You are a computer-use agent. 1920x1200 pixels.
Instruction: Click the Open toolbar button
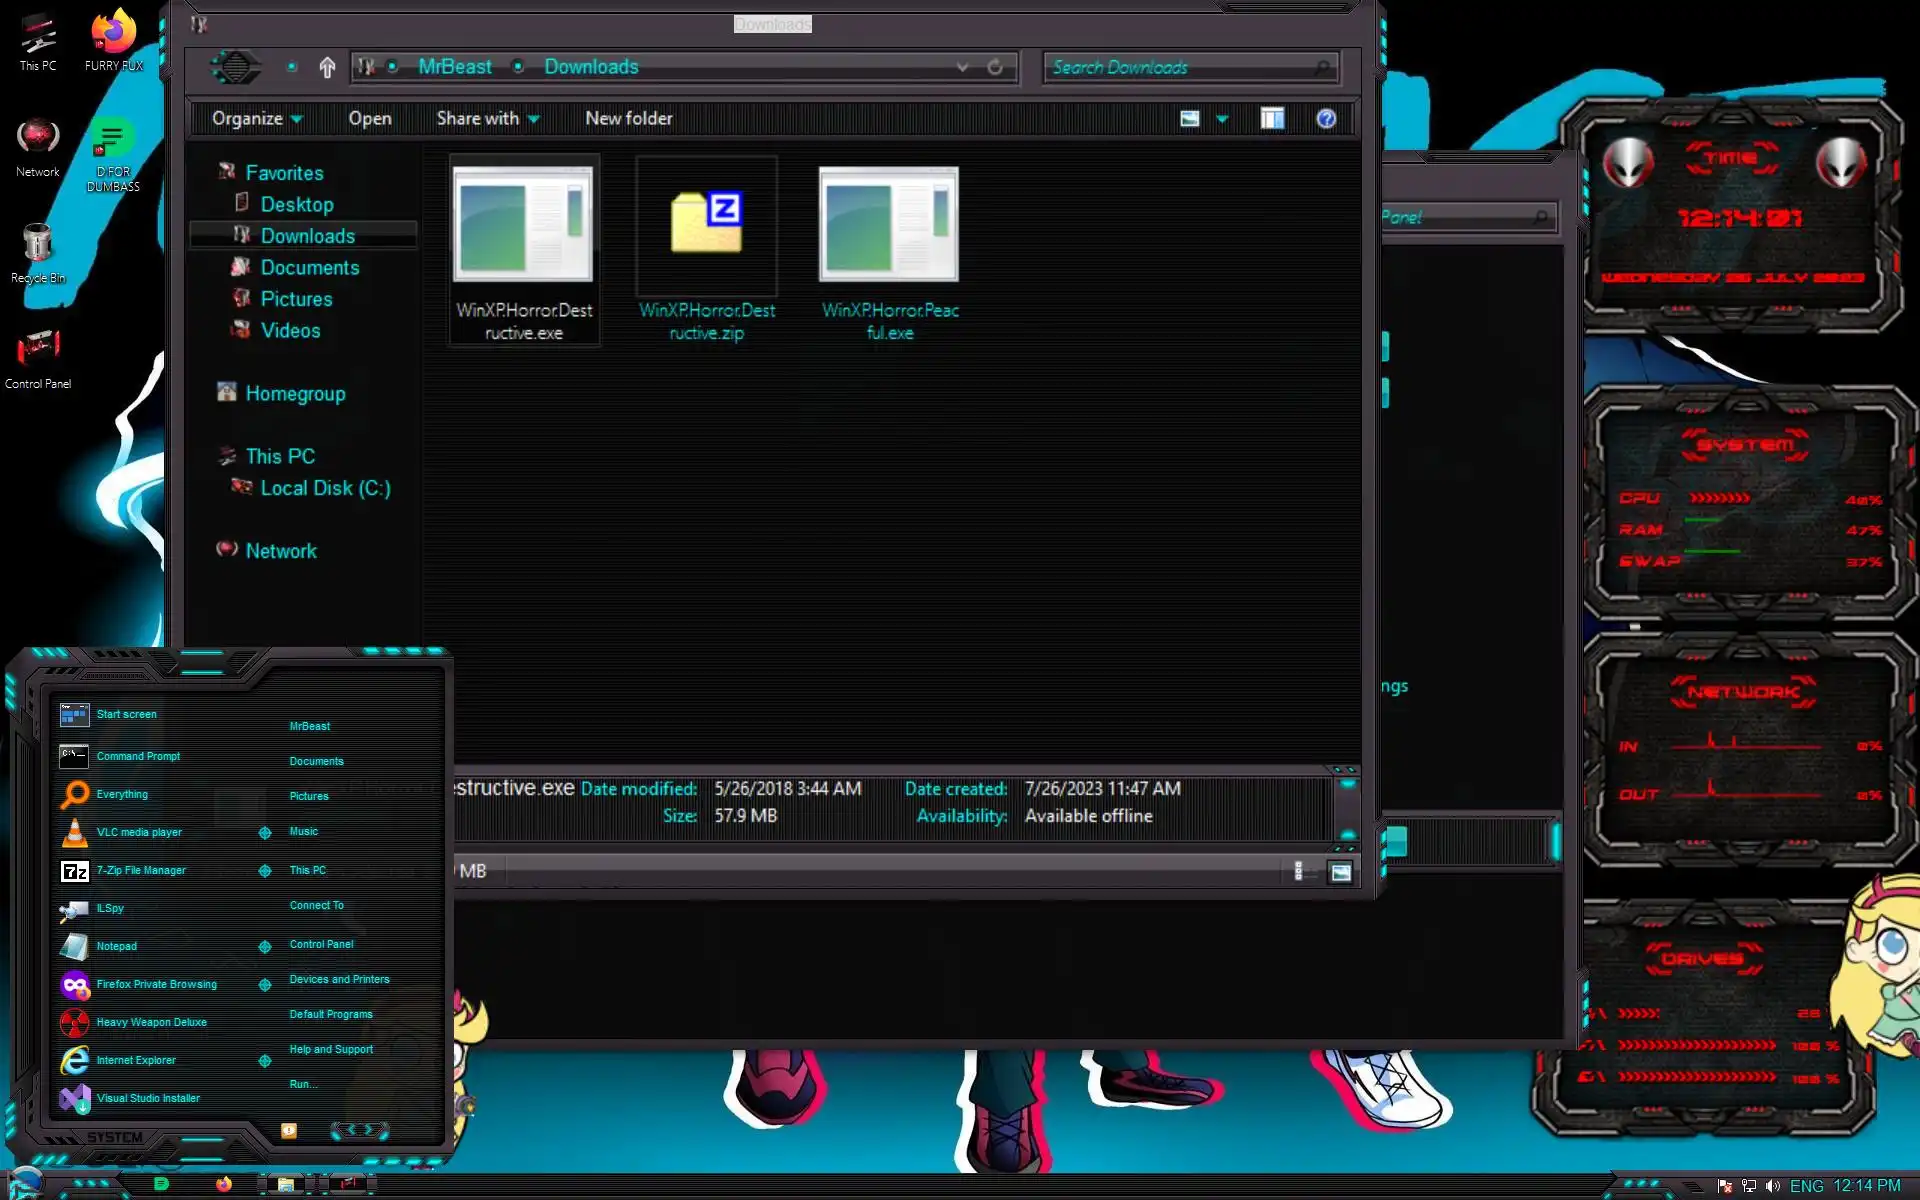pos(369,119)
